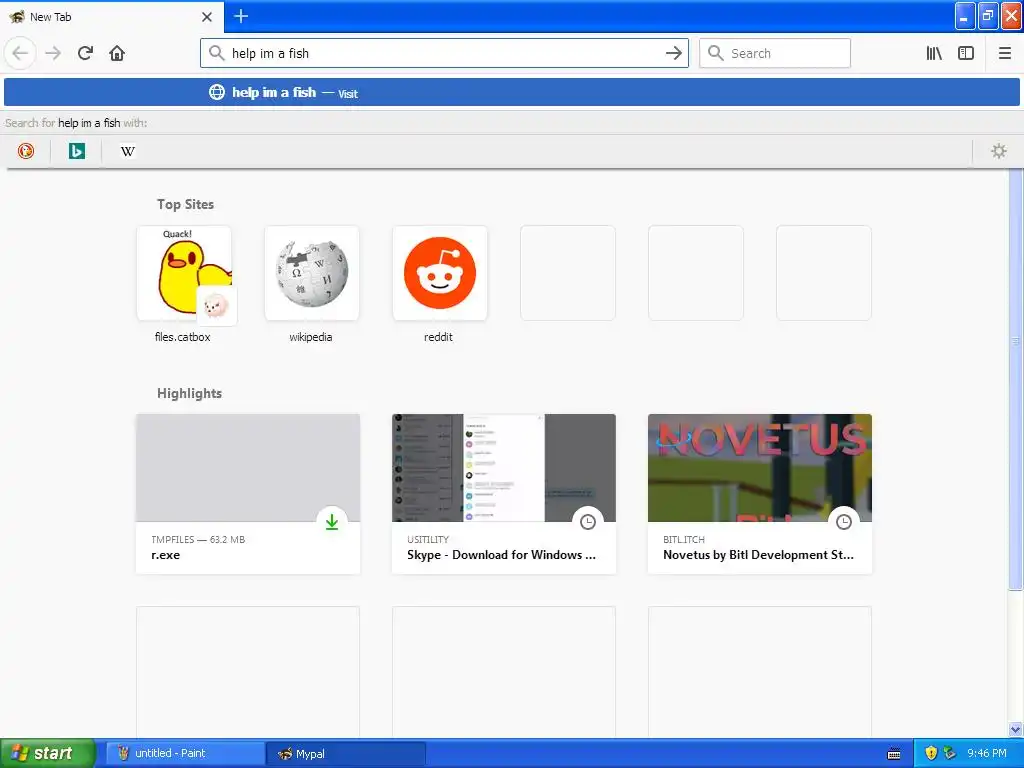Open the home page via house icon

click(x=117, y=53)
